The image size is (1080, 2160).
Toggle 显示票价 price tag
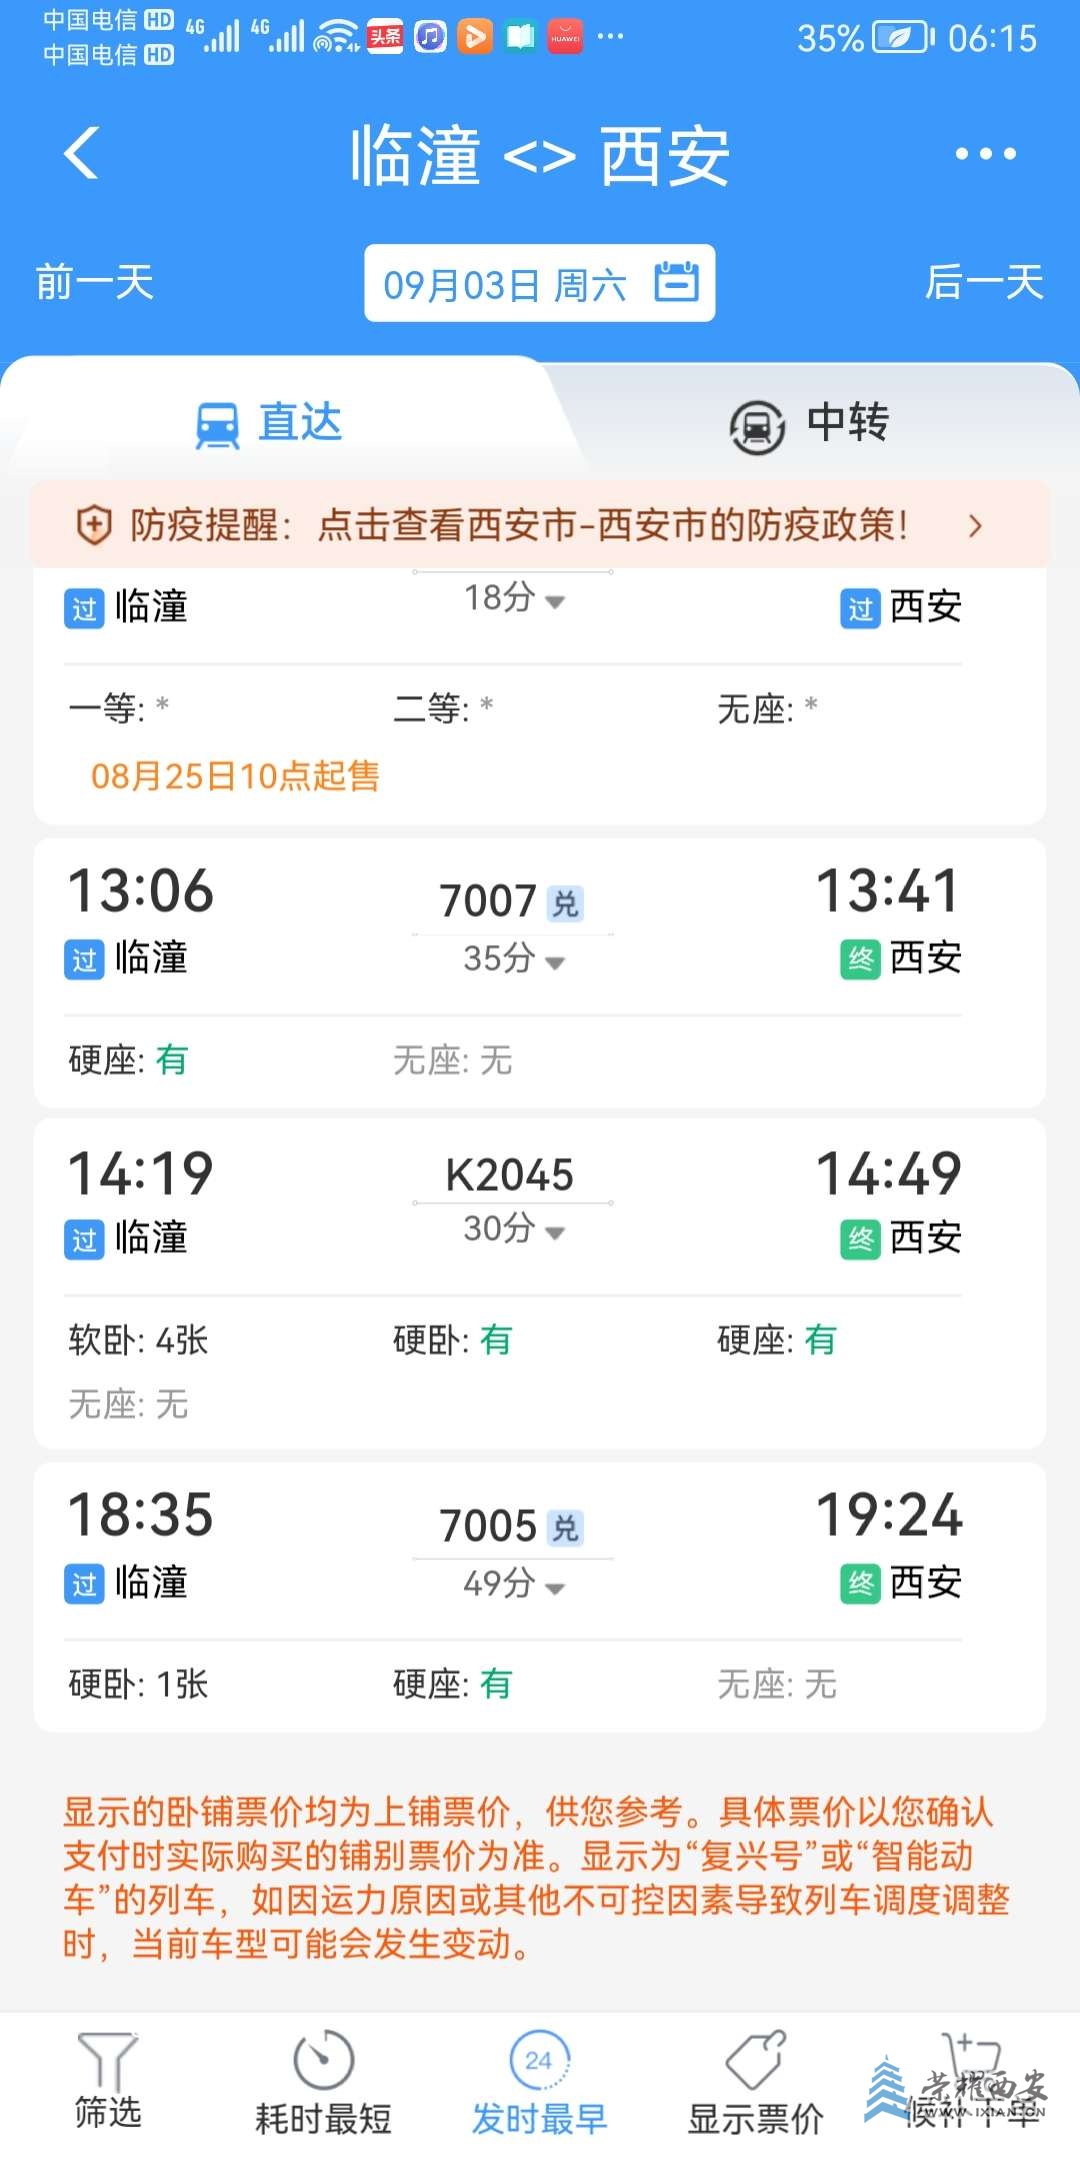pyautogui.click(x=756, y=2060)
